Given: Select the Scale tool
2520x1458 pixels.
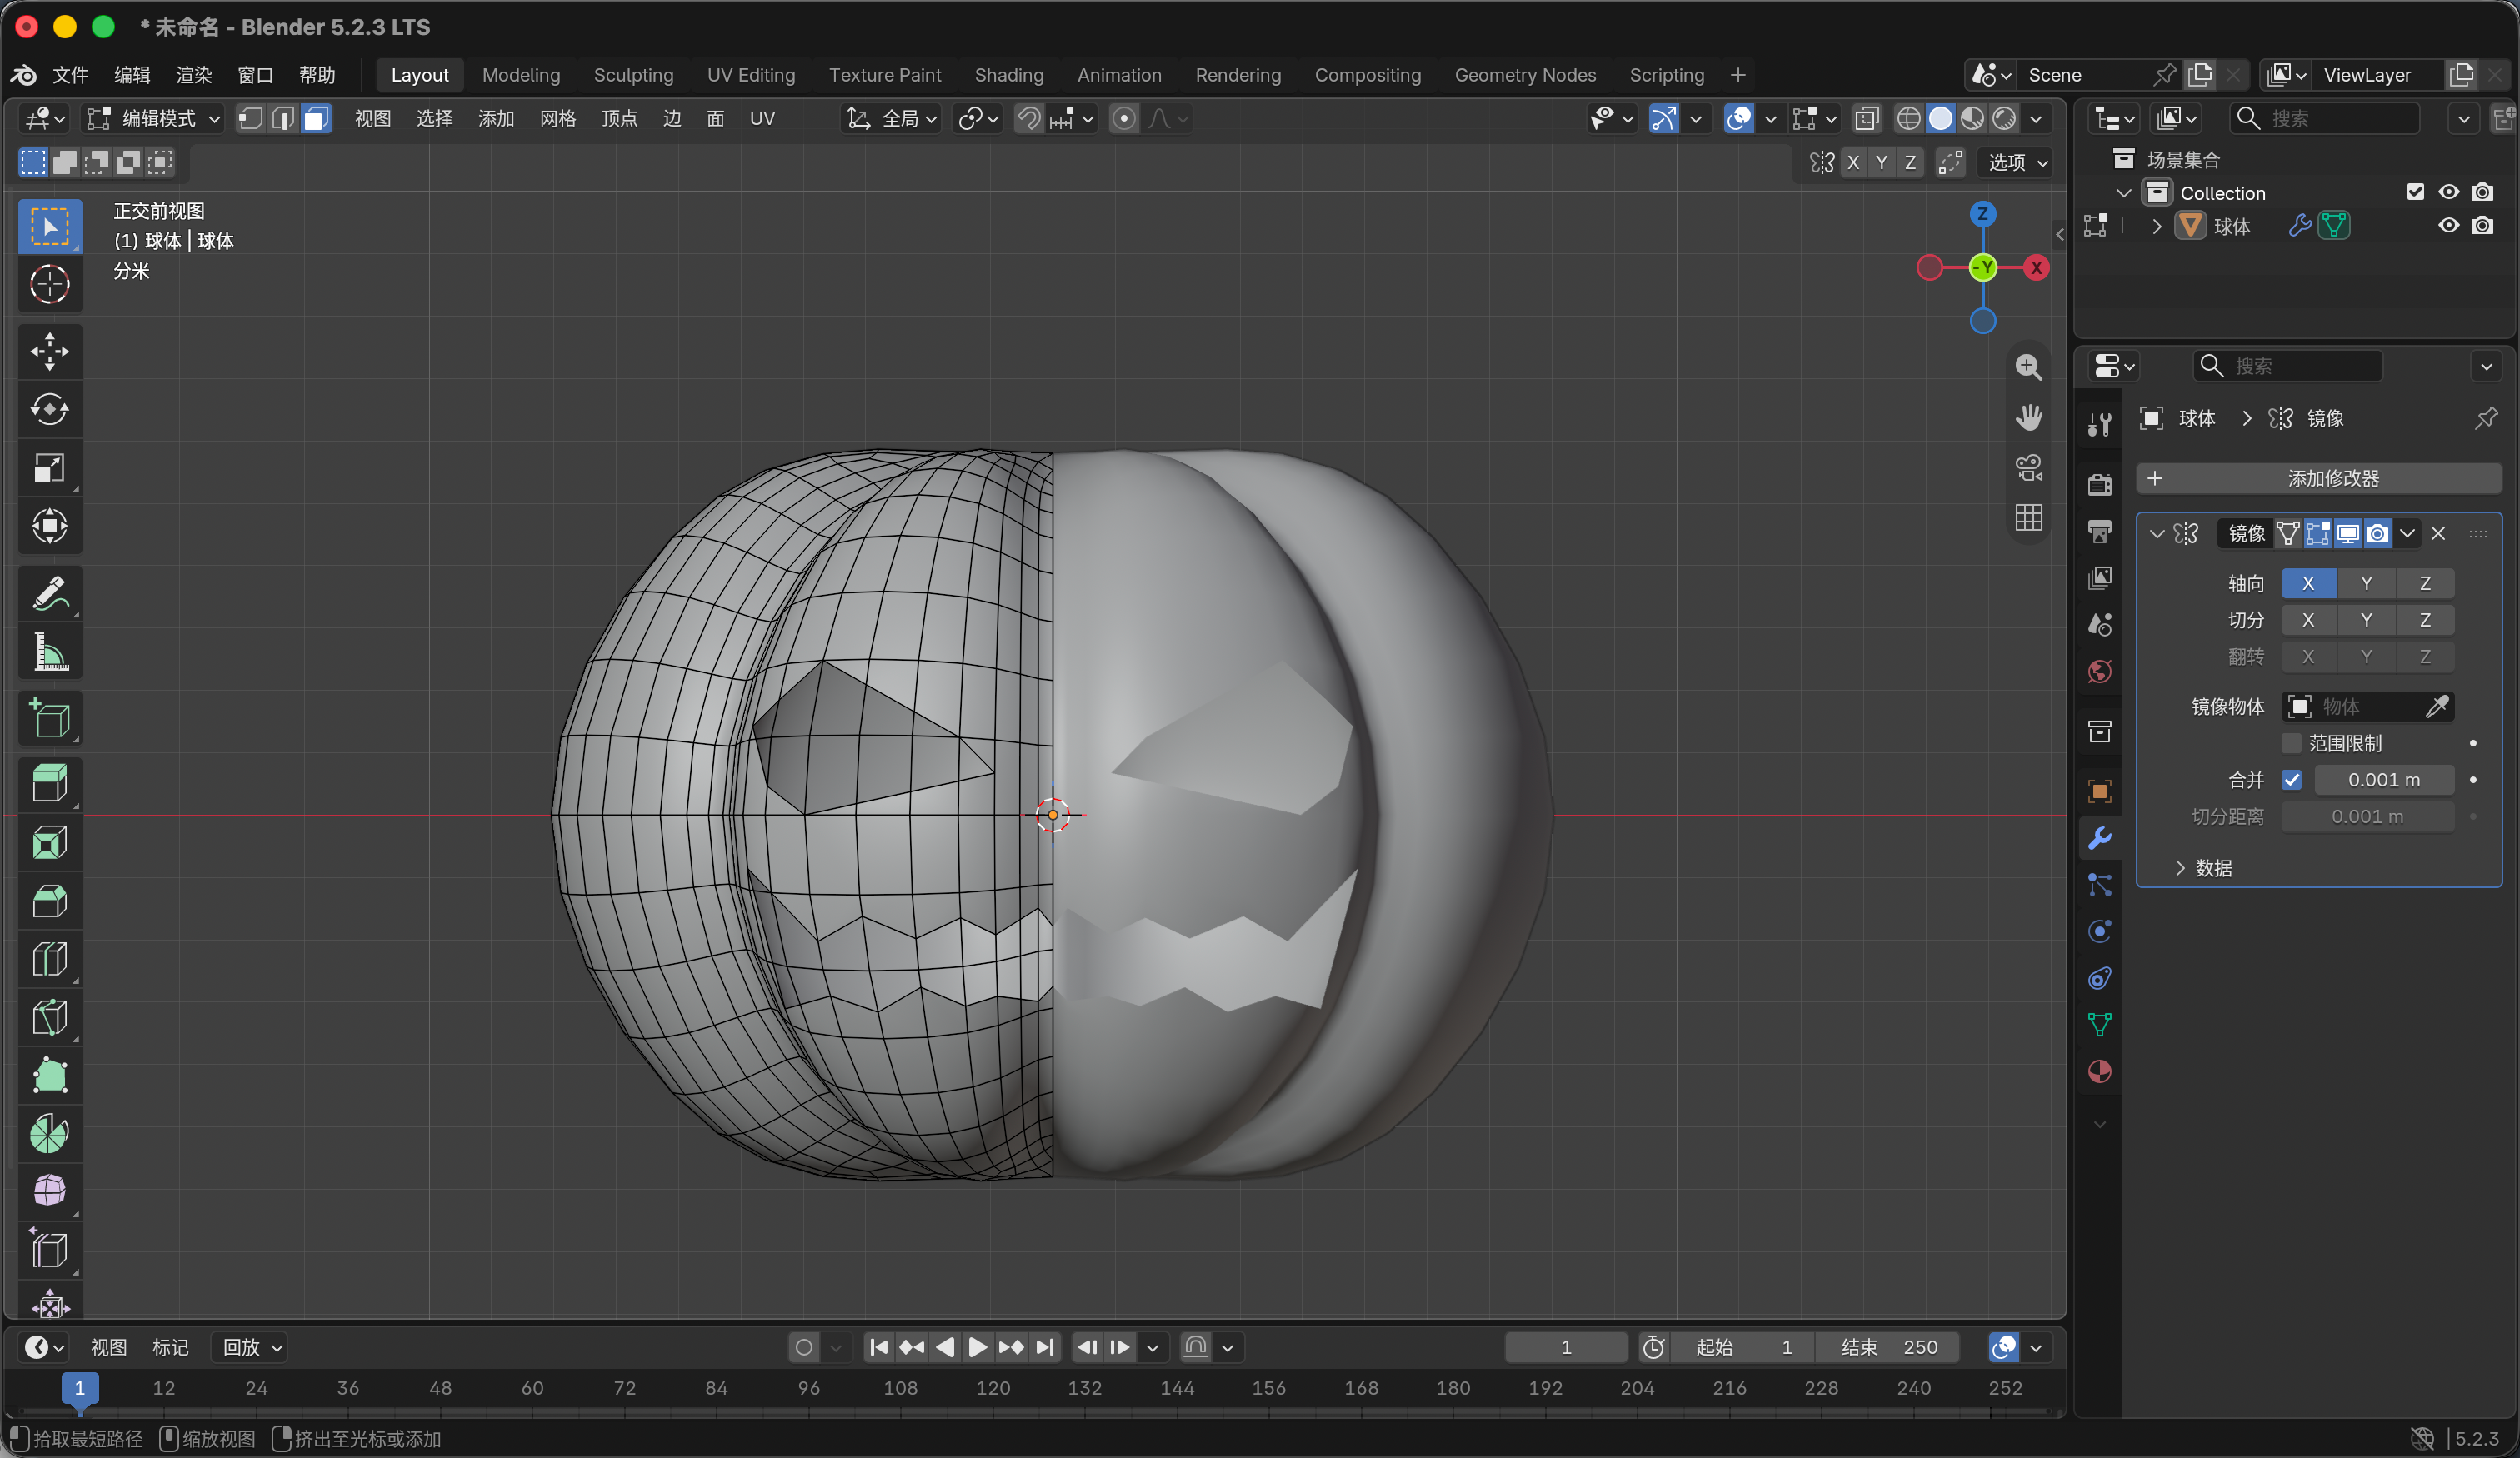Looking at the screenshot, I should click(x=50, y=467).
